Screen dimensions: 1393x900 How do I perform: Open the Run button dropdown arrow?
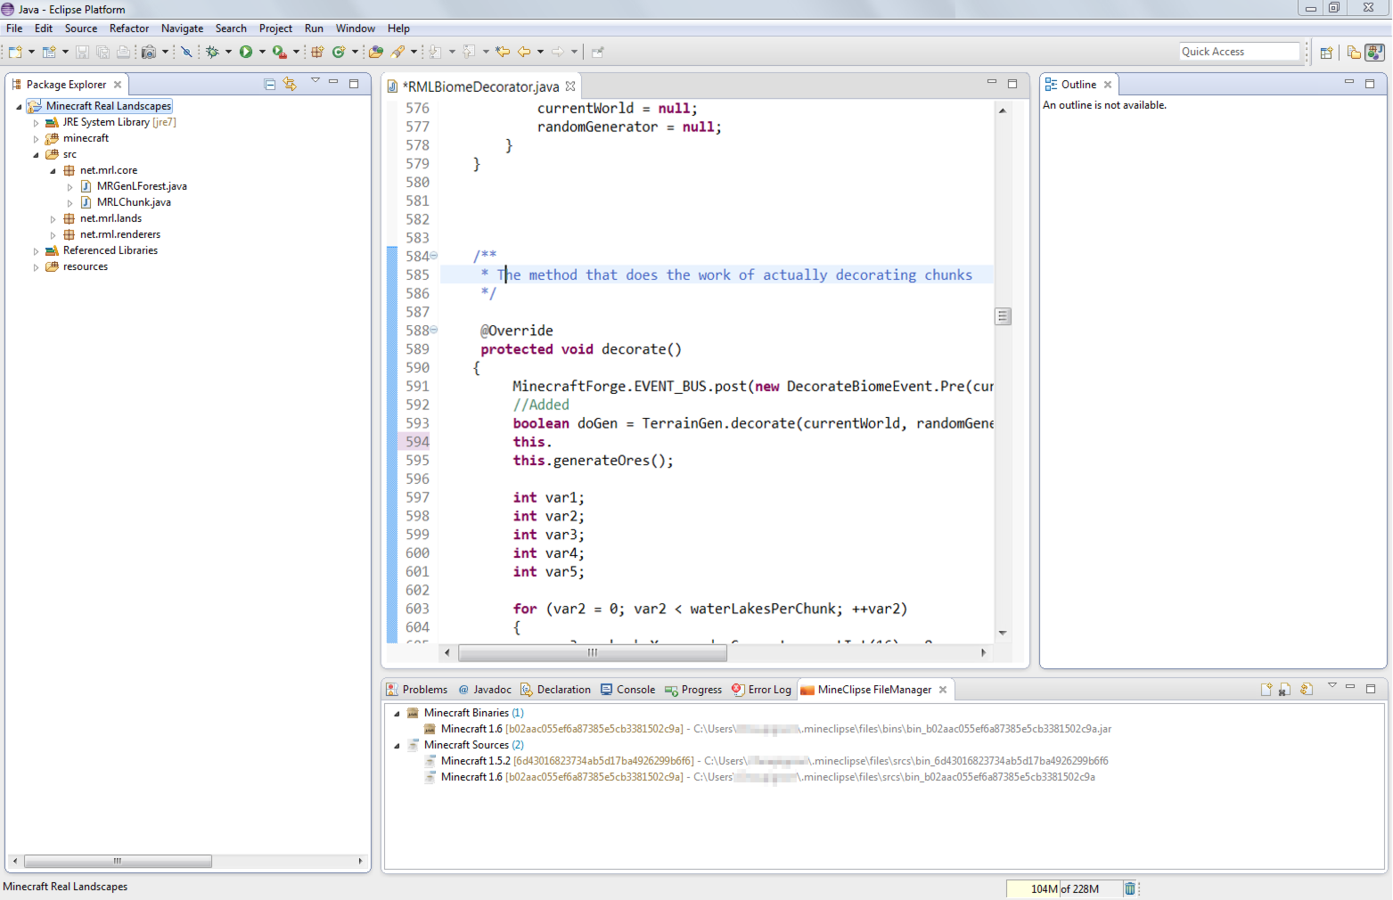click(x=262, y=52)
